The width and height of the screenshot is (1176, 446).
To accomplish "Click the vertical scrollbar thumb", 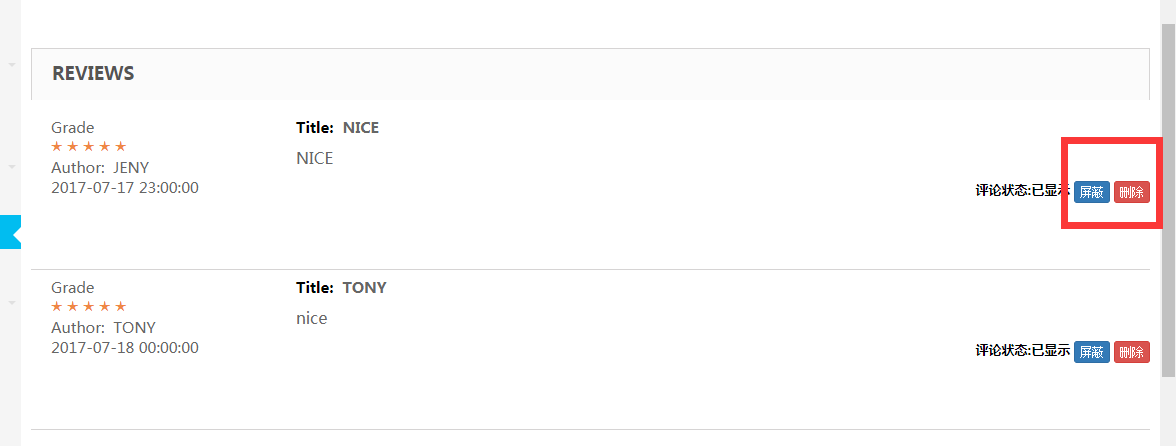I will pos(1167,200).
